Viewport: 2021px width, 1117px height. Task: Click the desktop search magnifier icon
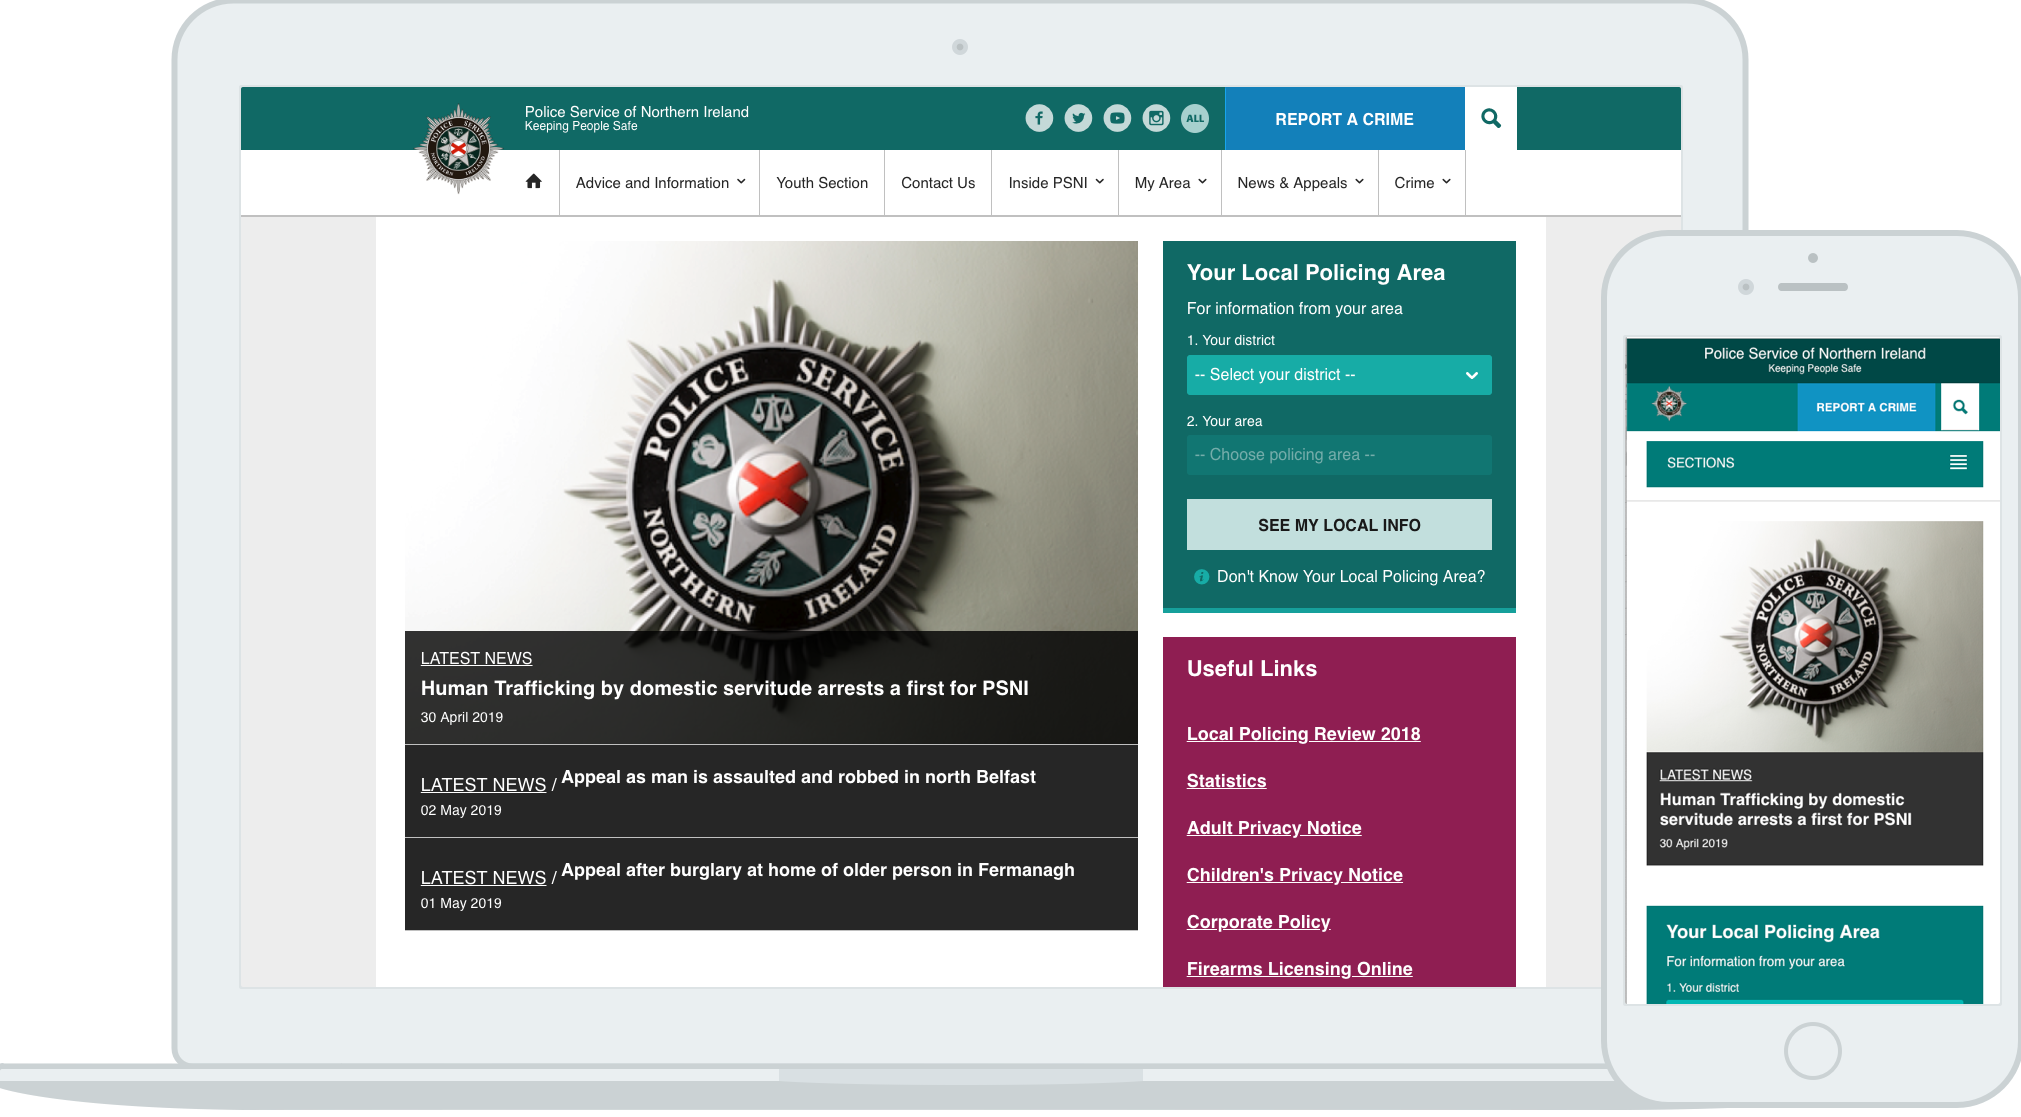[x=1490, y=118]
